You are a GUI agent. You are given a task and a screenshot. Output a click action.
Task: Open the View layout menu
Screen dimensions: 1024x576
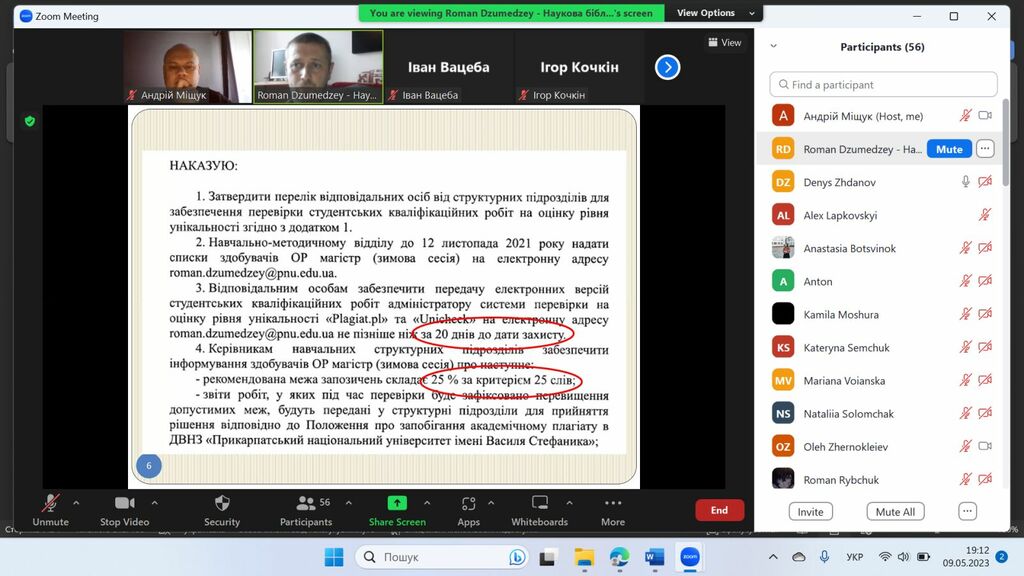click(725, 43)
